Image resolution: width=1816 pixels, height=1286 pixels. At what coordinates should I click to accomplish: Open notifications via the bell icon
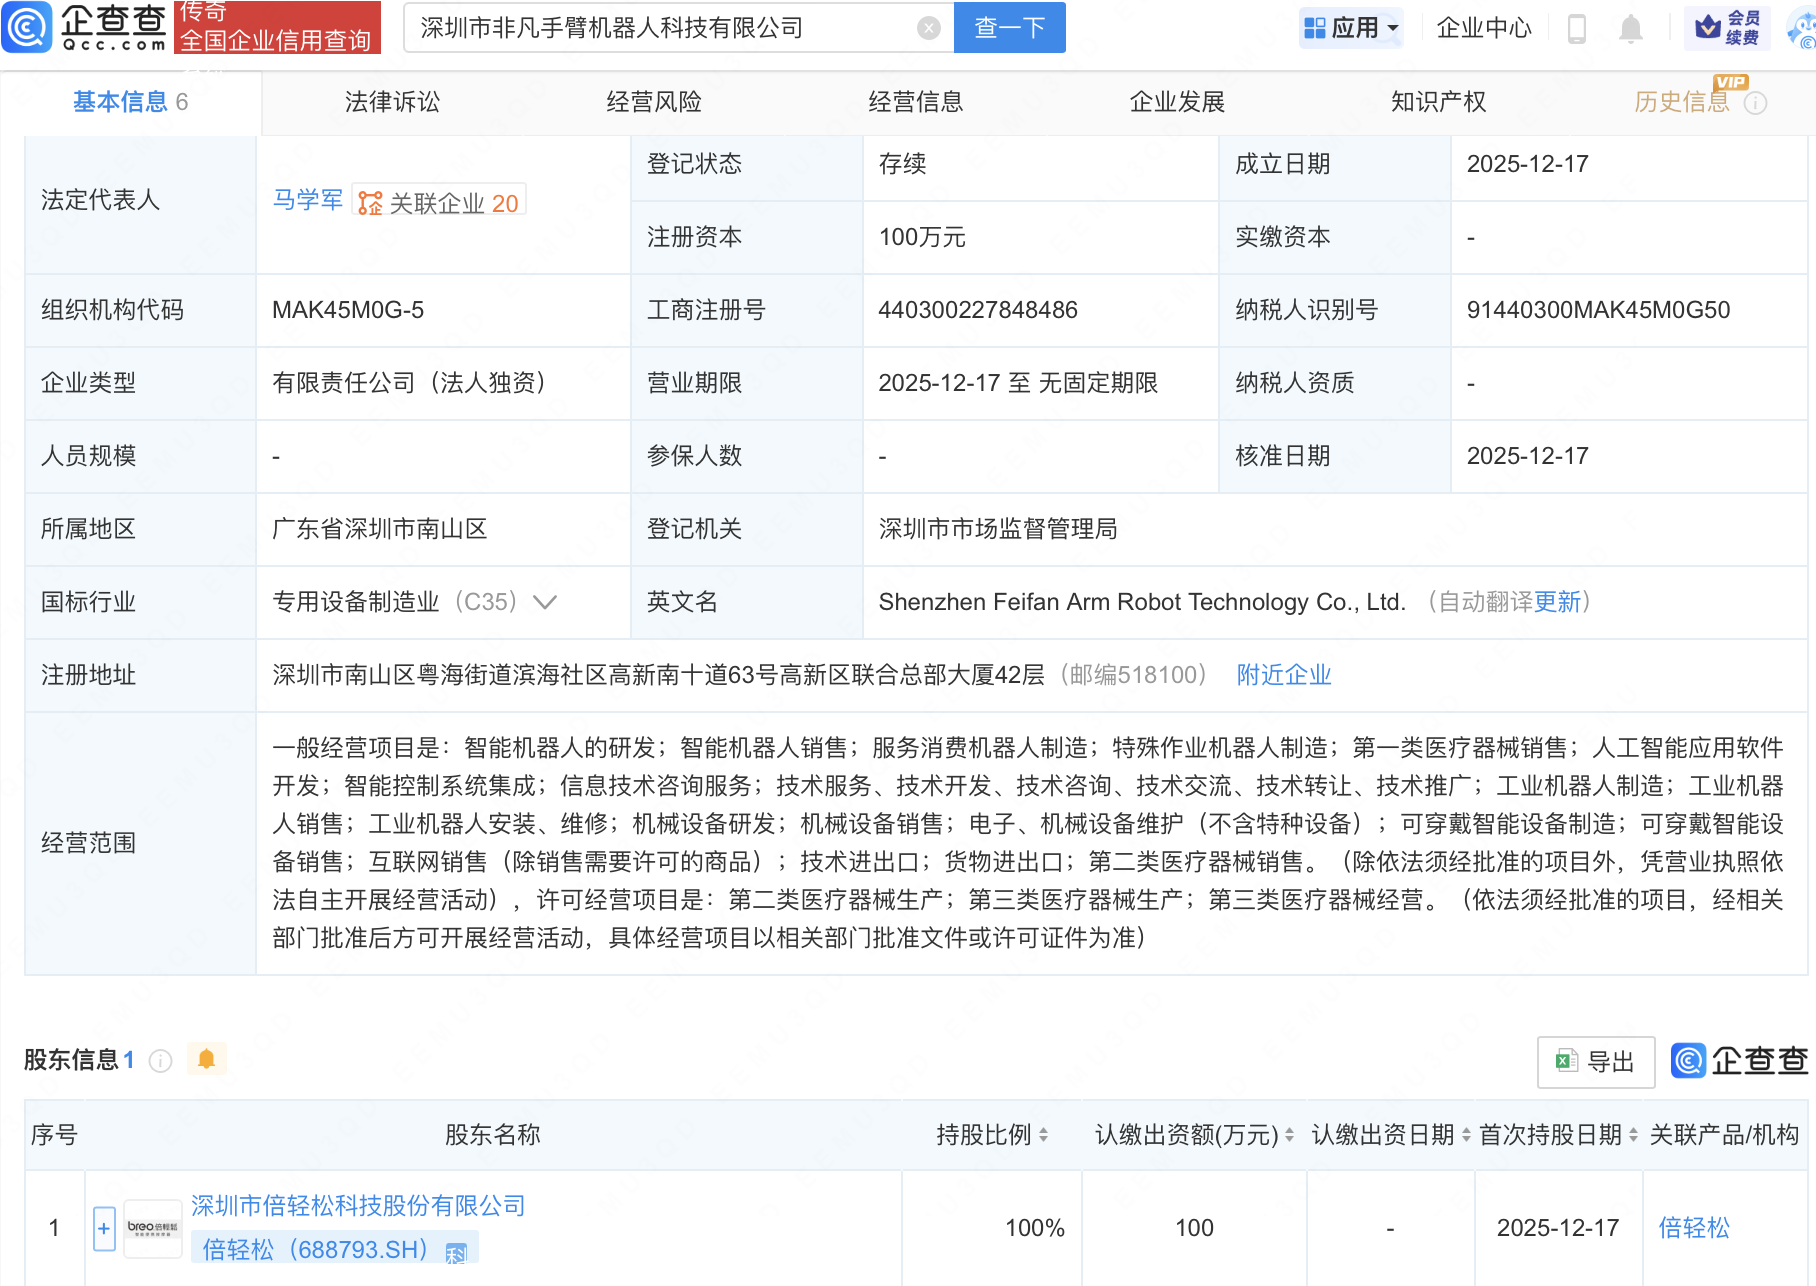pos(1630,28)
